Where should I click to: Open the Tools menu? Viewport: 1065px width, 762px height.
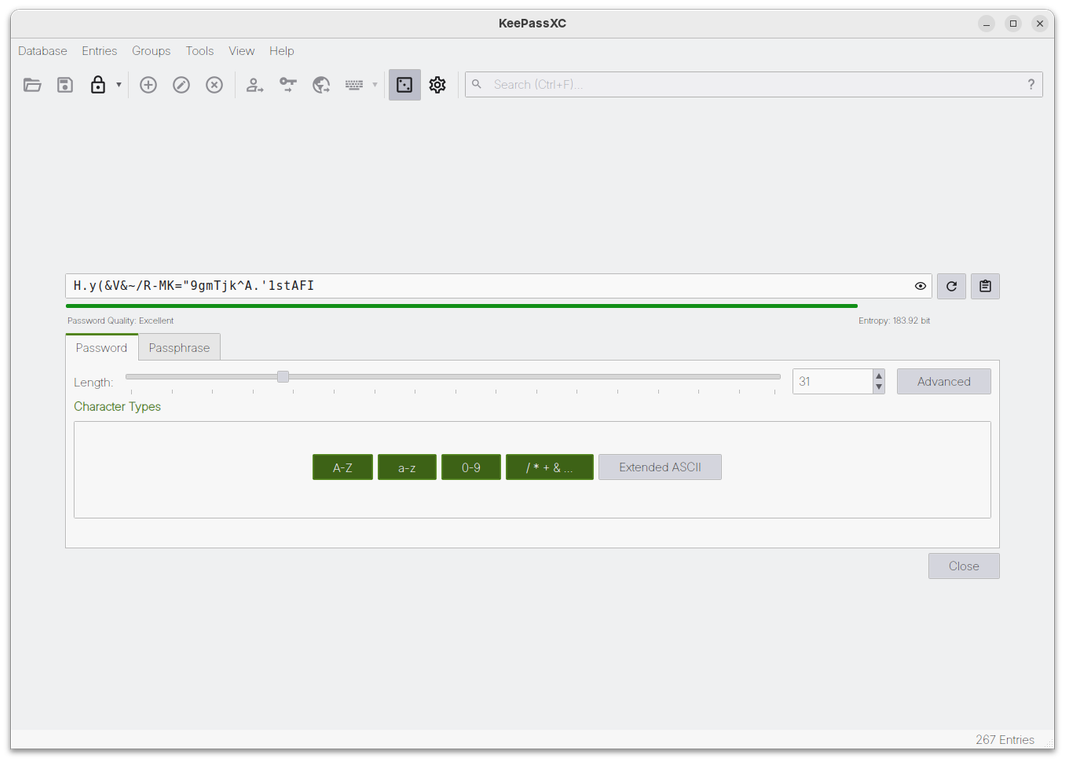pos(200,51)
